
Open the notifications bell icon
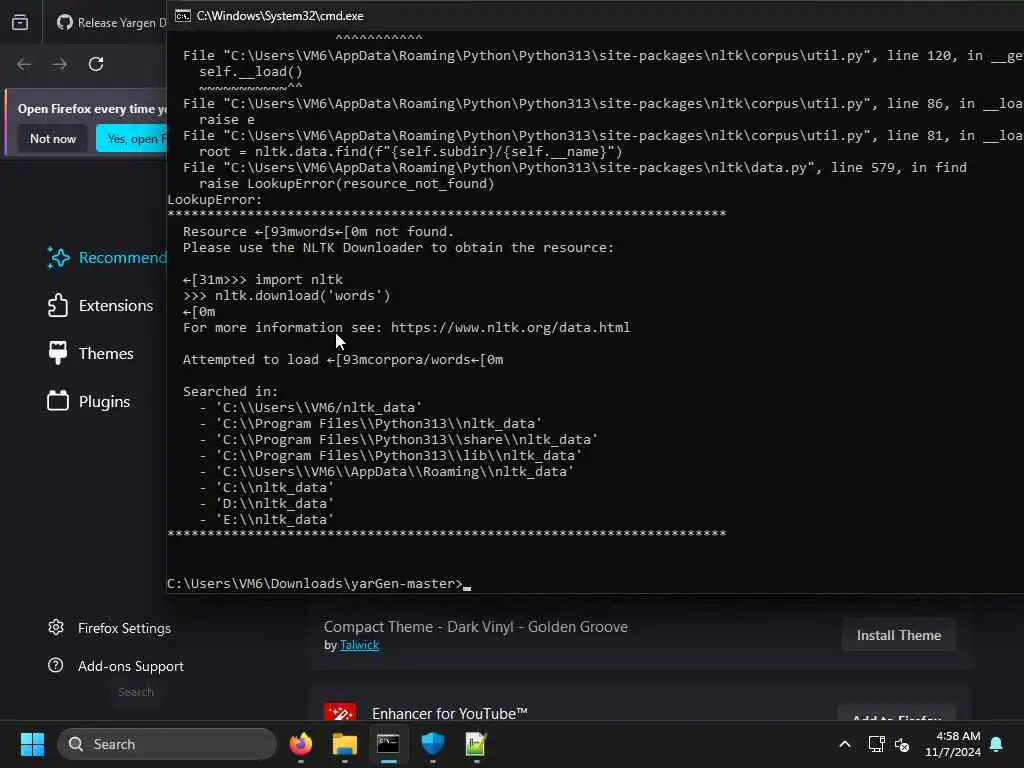(997, 744)
